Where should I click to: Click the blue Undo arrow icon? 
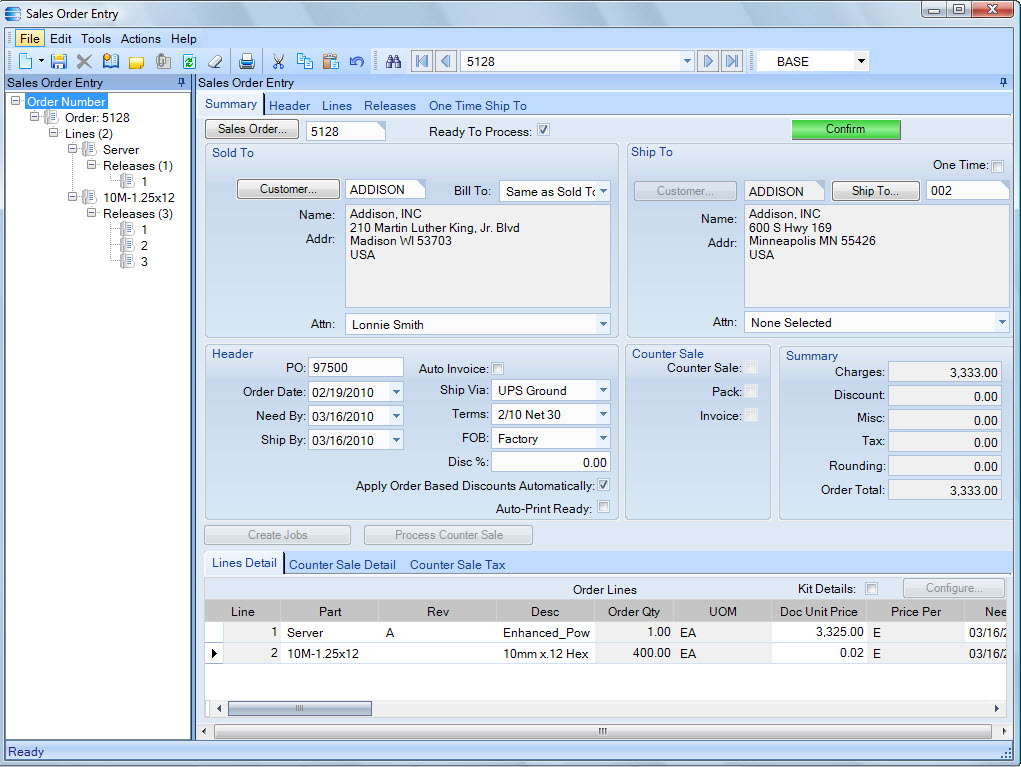click(356, 61)
